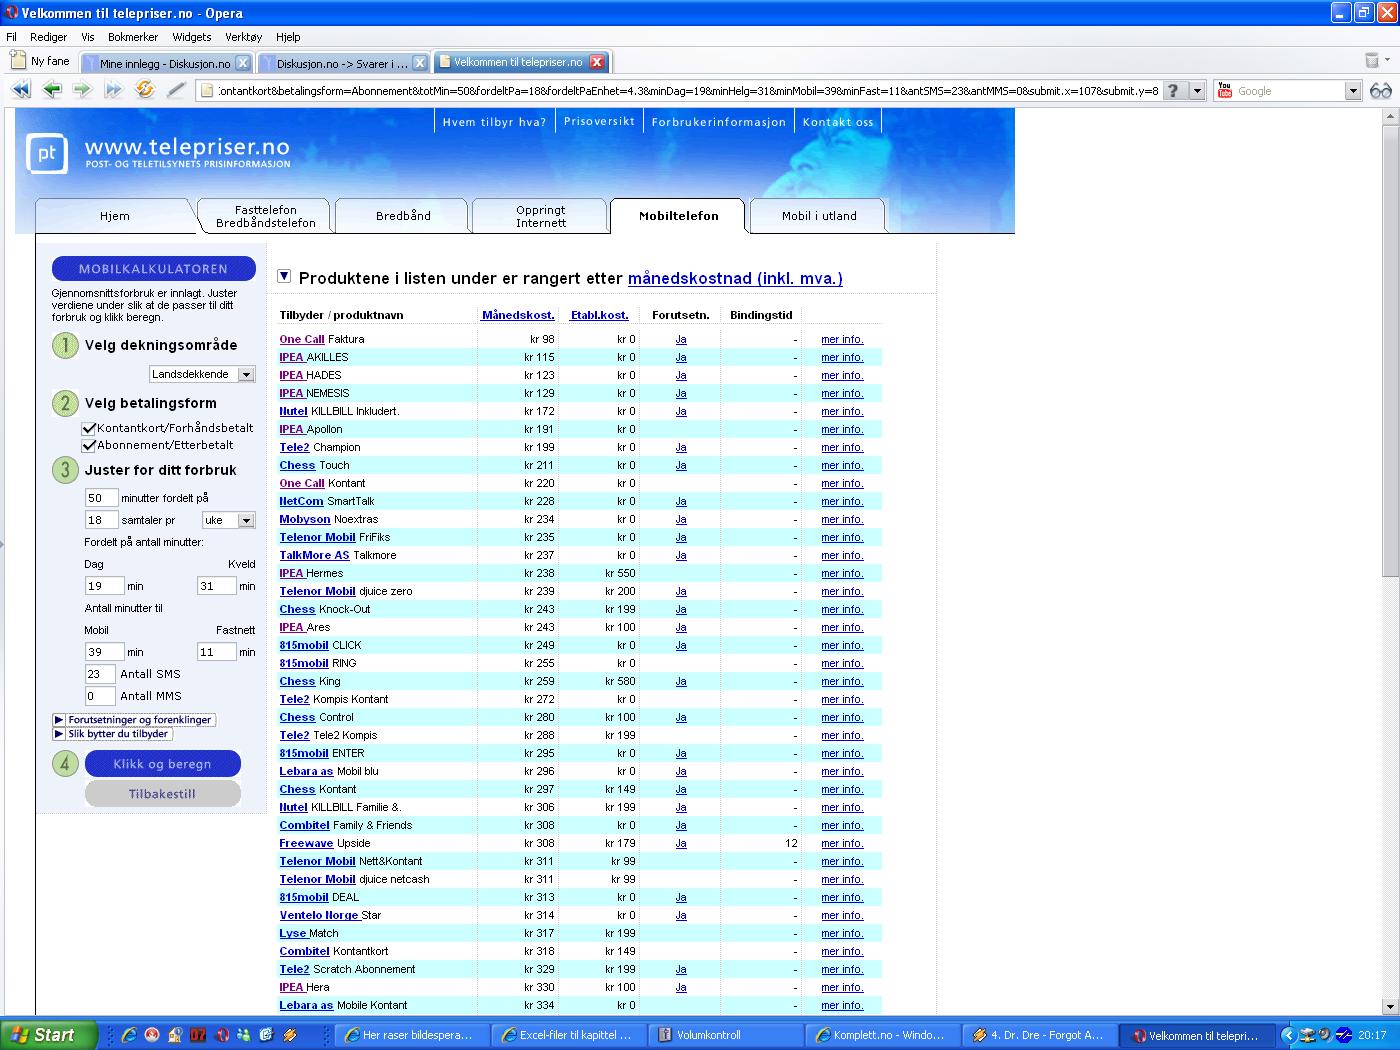Toggle Kontantkort/Forhåndsbetalt checkbox
The image size is (1400, 1050).
(89, 428)
